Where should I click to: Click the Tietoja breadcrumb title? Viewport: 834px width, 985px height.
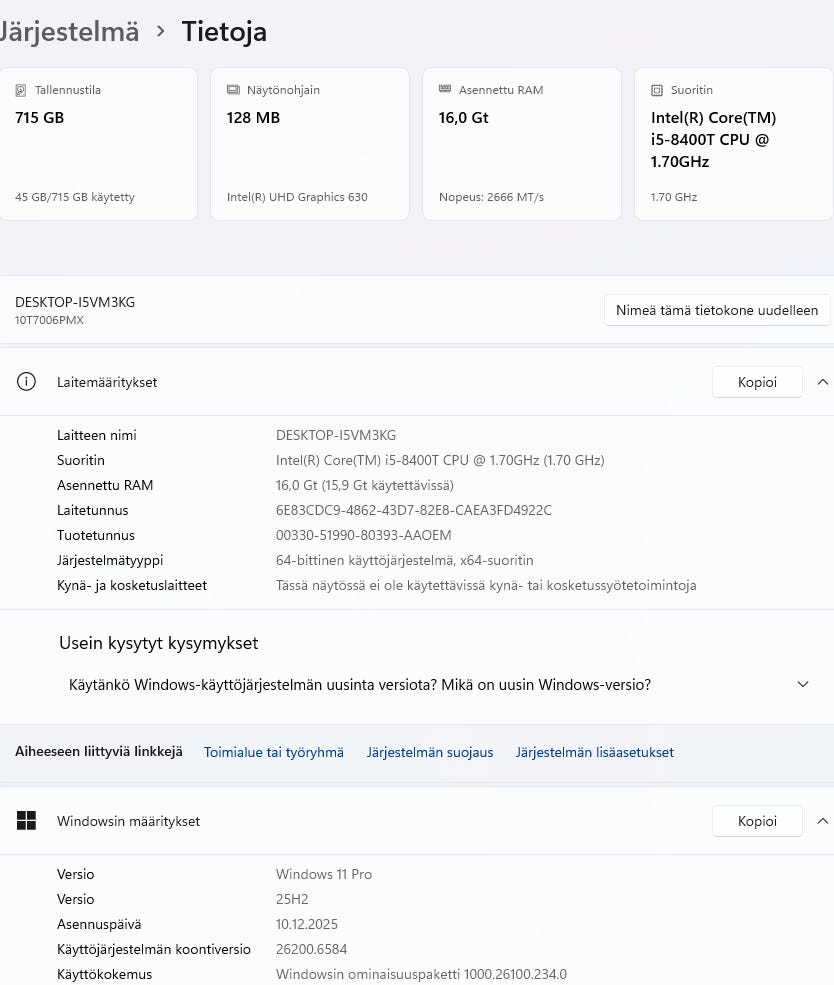(x=224, y=31)
